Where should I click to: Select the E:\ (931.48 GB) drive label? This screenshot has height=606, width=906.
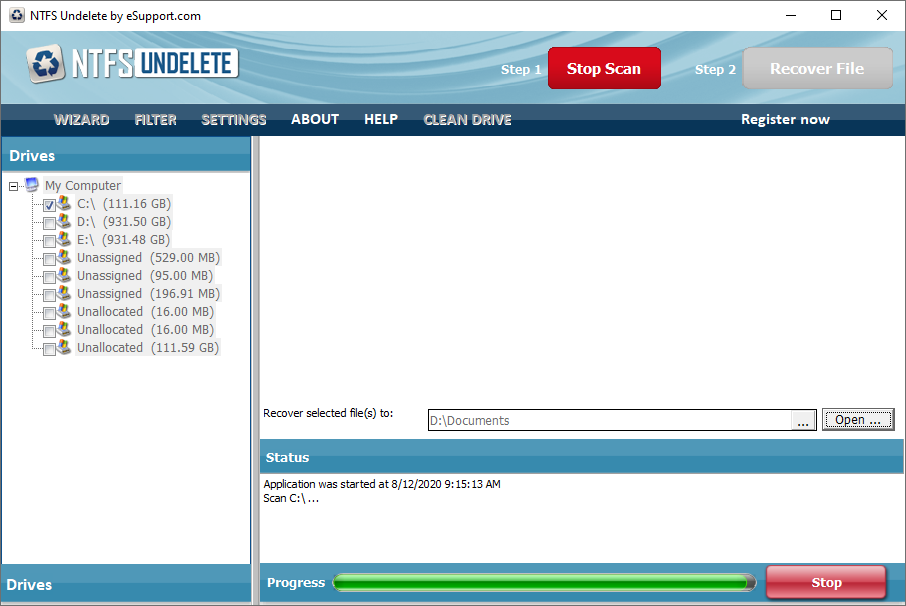(124, 239)
